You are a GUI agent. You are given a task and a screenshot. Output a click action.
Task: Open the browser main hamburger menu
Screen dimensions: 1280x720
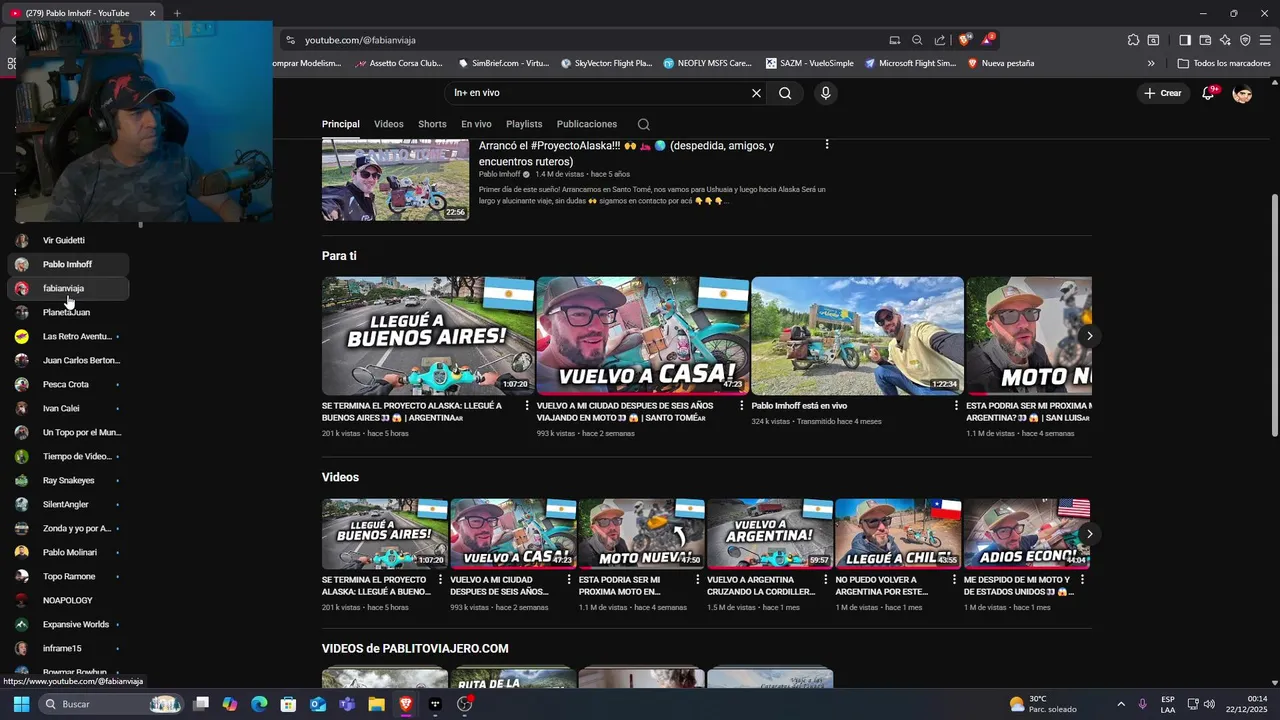point(1265,40)
